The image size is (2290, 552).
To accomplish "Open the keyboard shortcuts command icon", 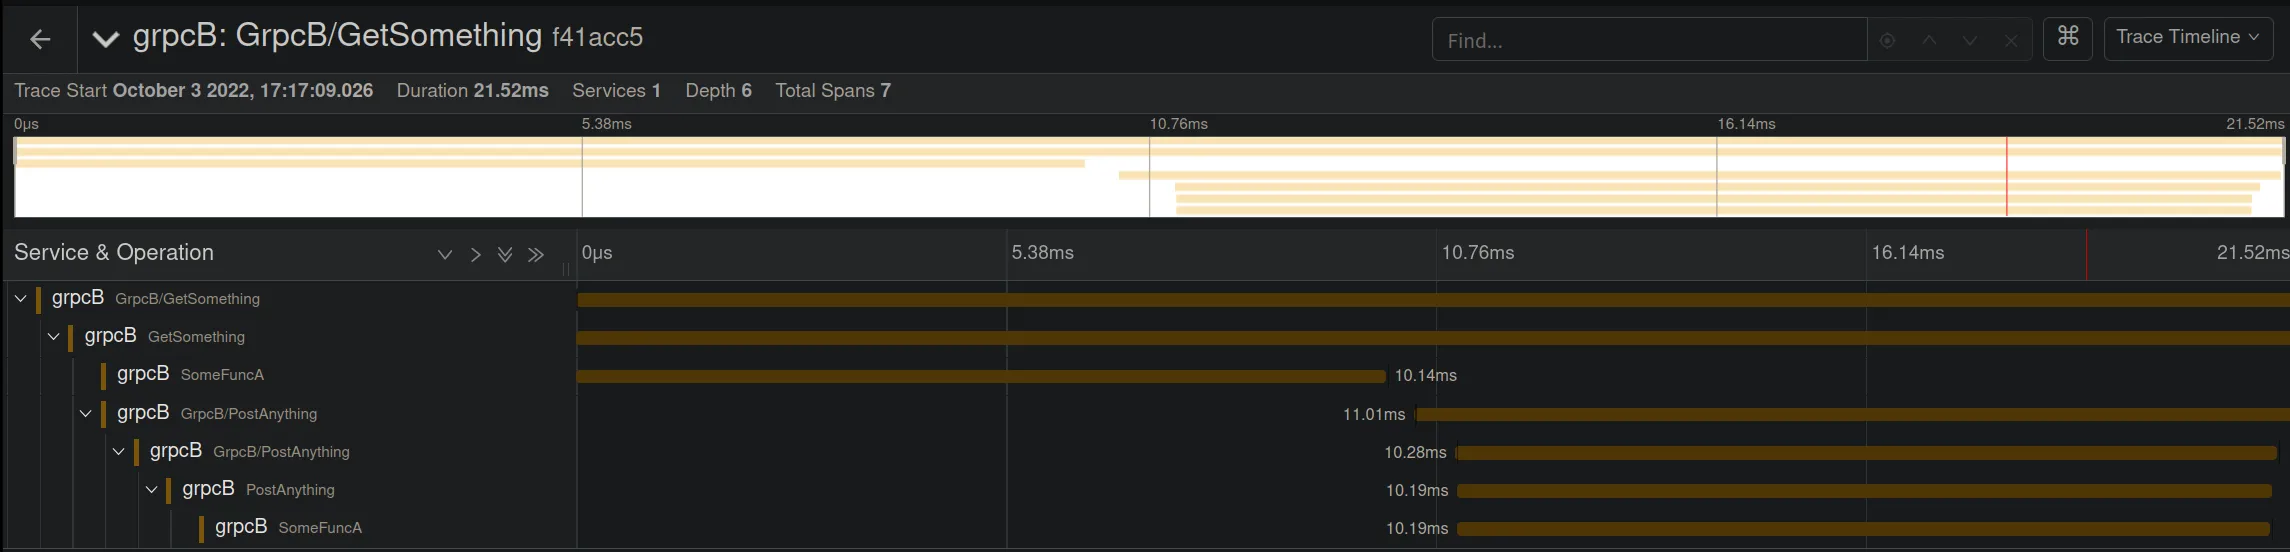I will (2067, 37).
